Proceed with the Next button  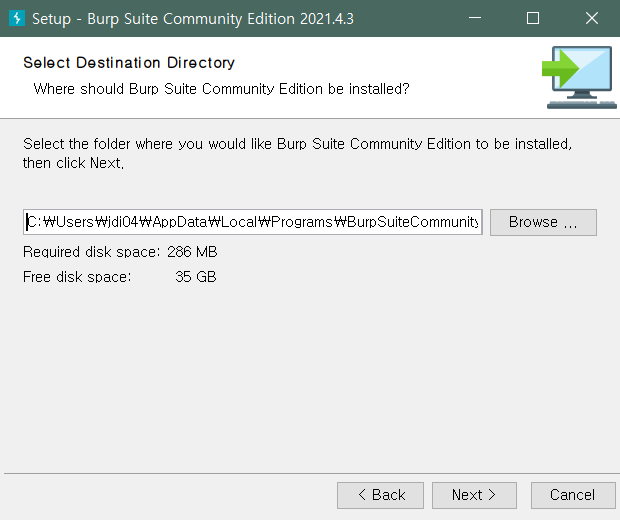pos(474,495)
